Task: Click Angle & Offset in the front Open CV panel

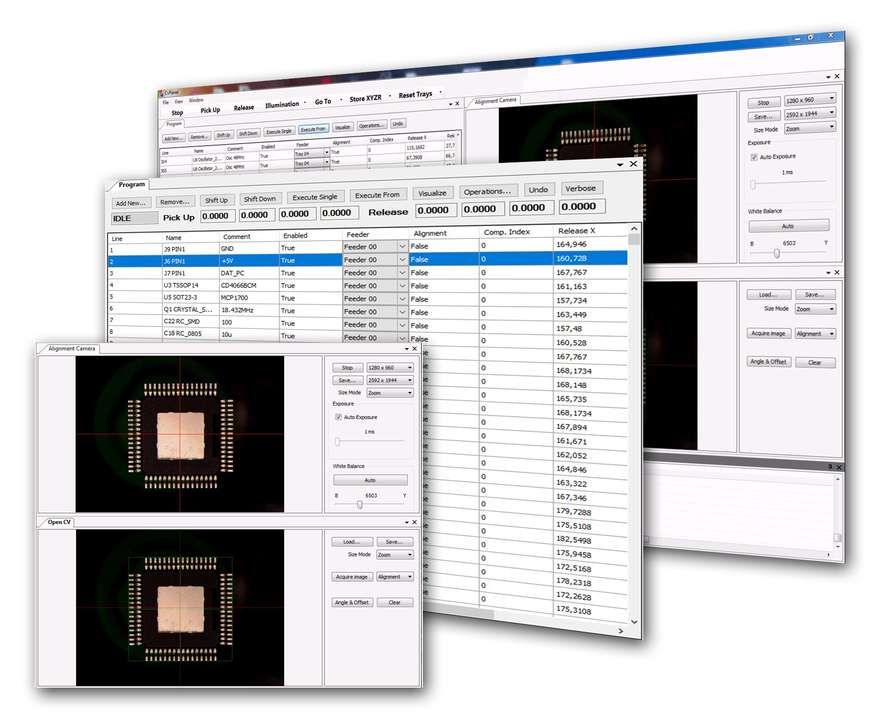Action: [352, 602]
